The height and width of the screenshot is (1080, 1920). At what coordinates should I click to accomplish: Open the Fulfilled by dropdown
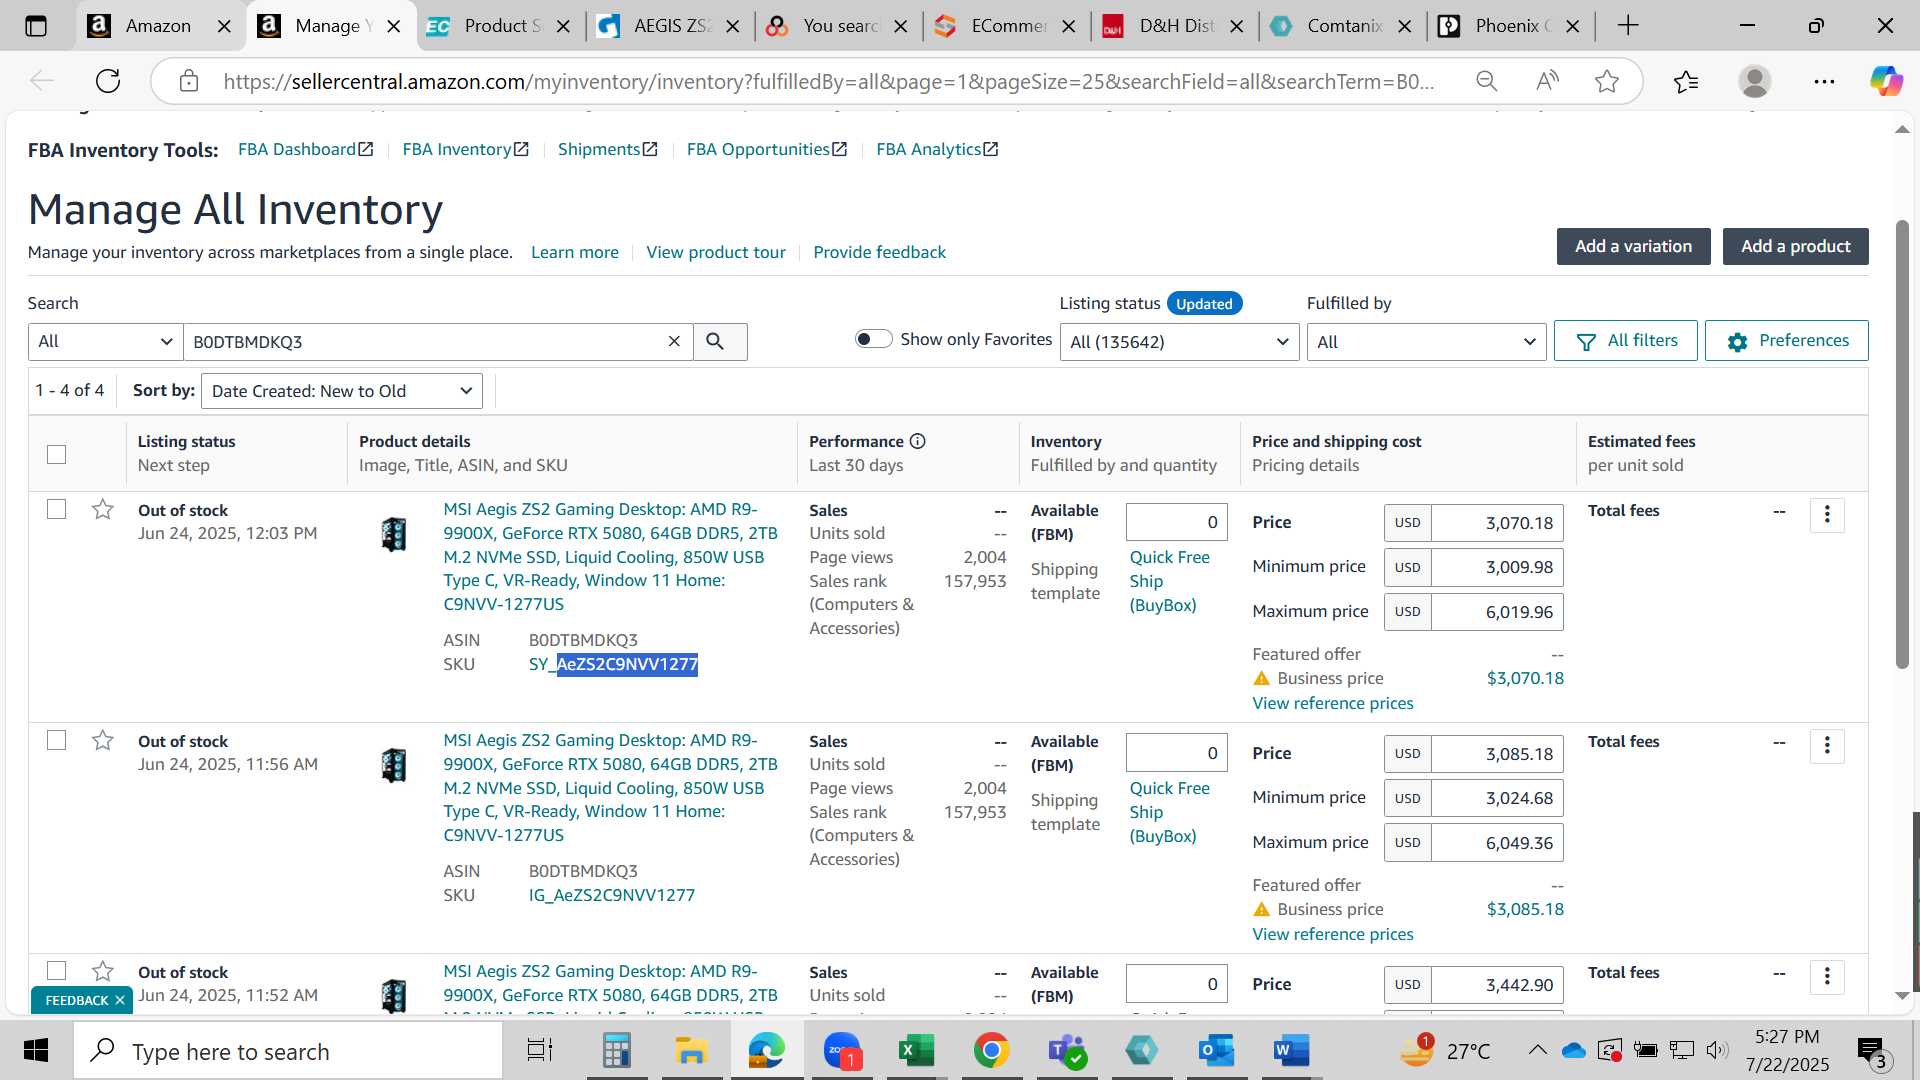point(1426,342)
